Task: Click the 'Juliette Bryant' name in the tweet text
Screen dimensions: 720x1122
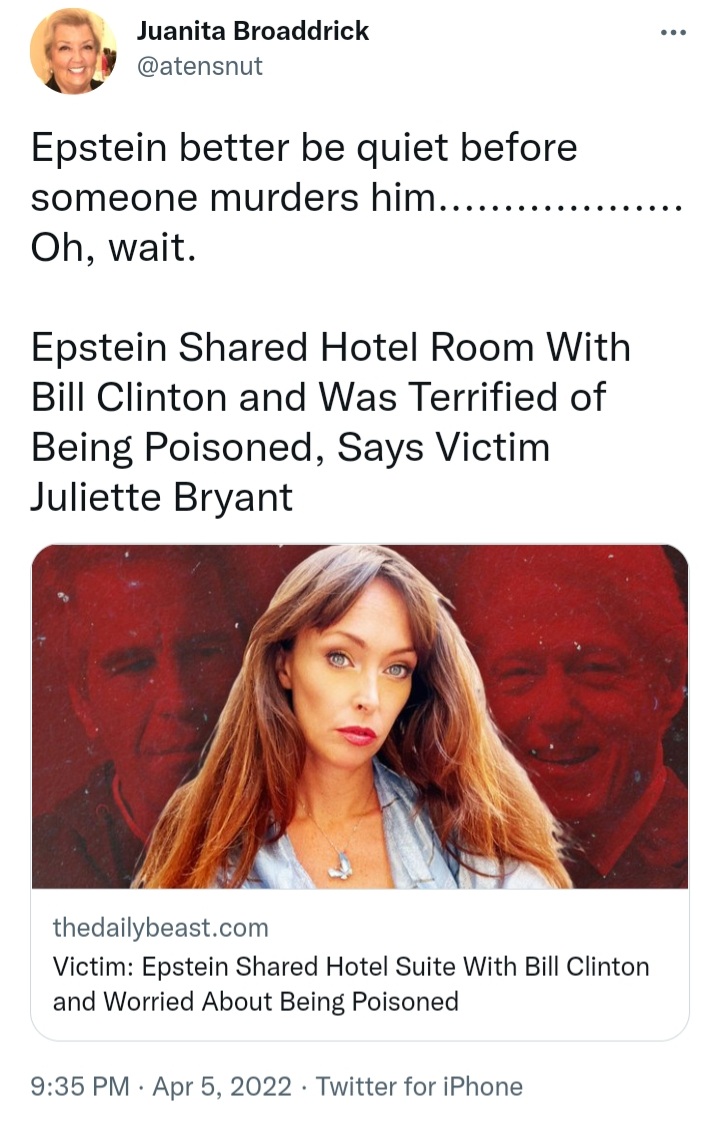Action: tap(161, 497)
